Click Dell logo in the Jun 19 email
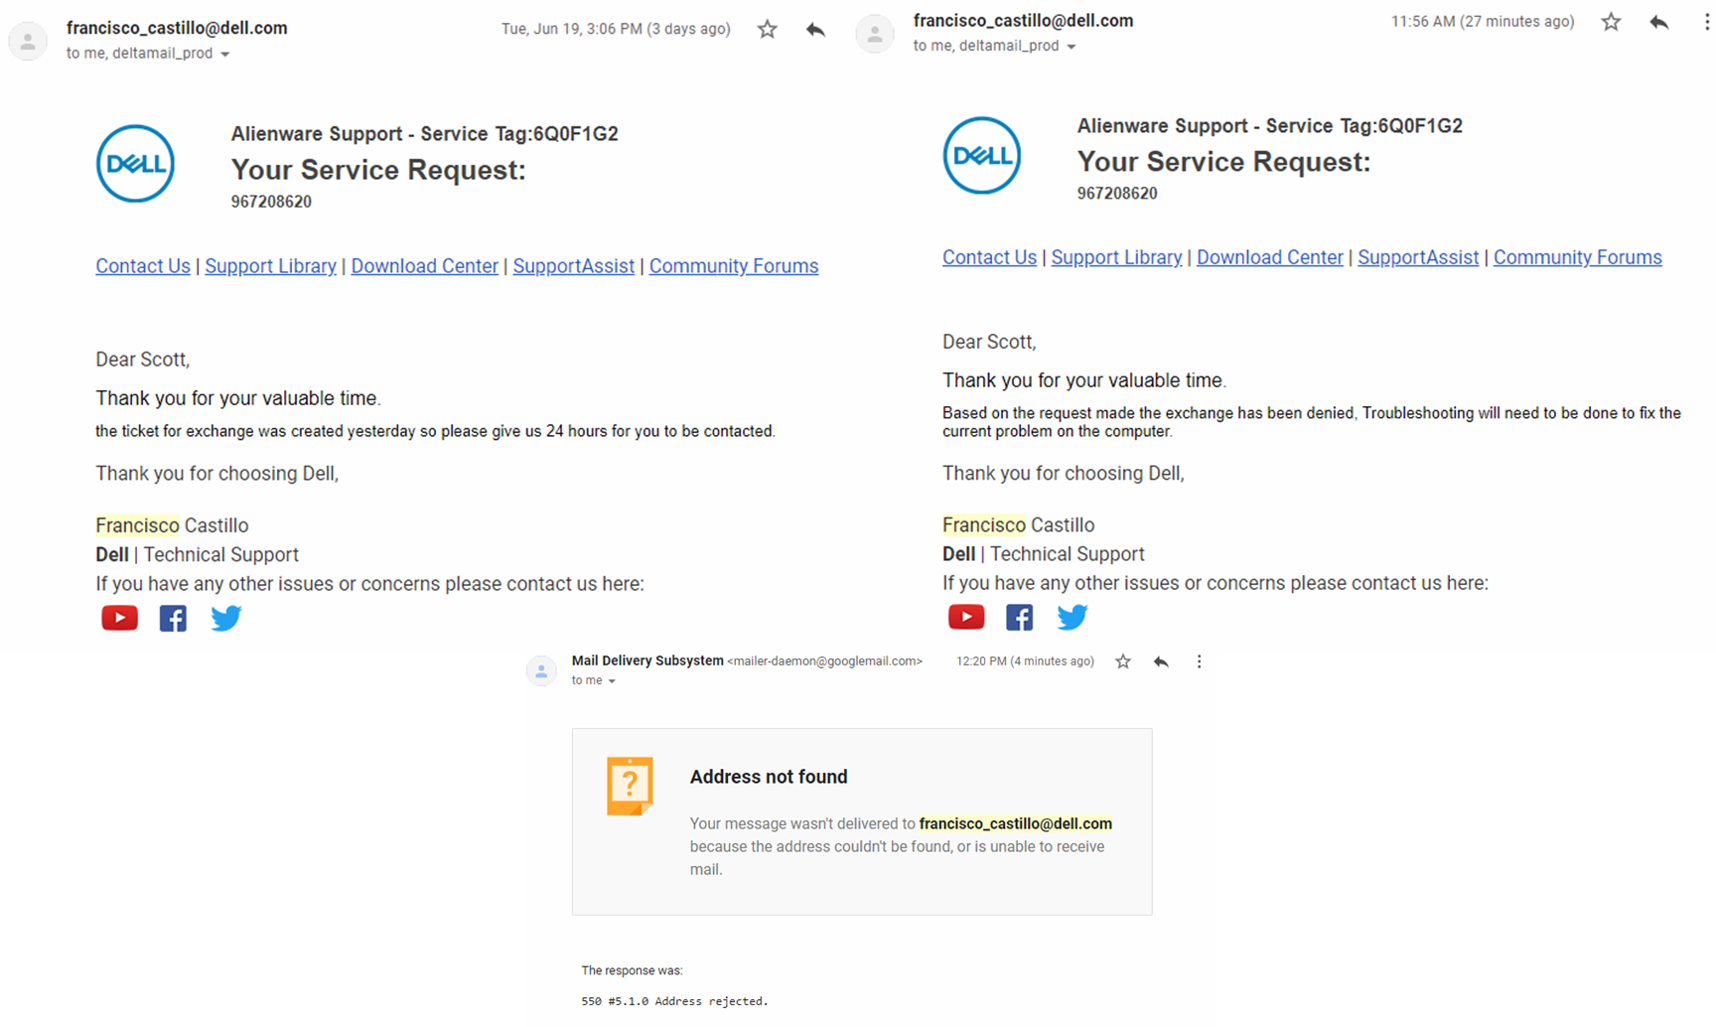The width and height of the screenshot is (1716, 1027). (135, 163)
